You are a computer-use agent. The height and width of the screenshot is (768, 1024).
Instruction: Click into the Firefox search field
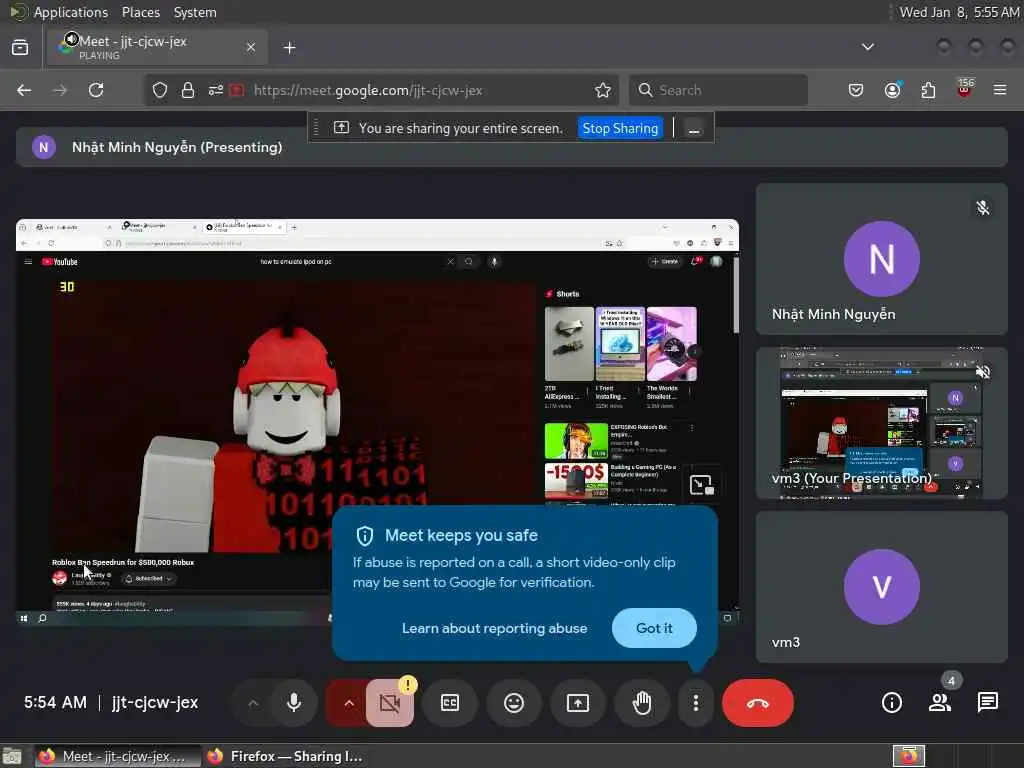718,90
